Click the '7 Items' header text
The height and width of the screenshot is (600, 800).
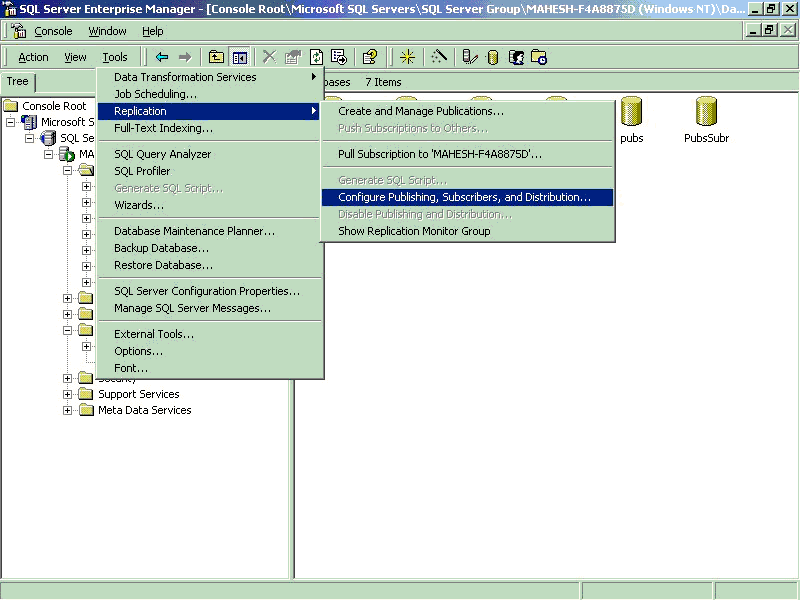383,82
